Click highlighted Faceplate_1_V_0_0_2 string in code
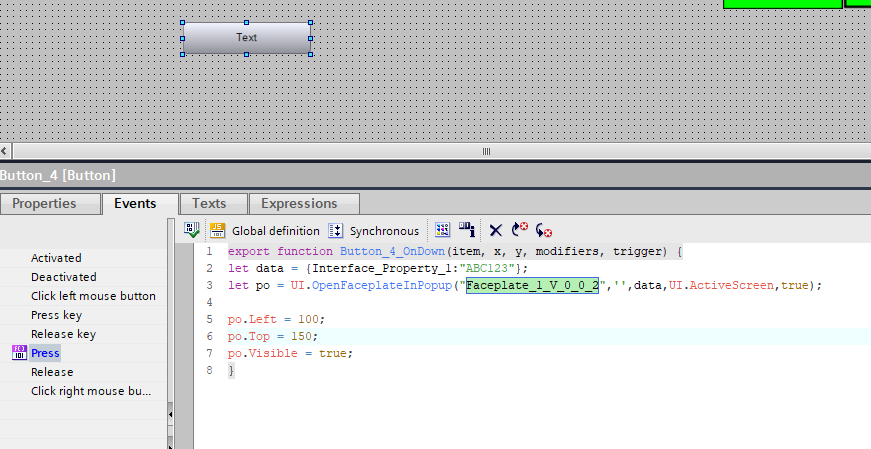This screenshot has height=449, width=871. pyautogui.click(x=531, y=285)
